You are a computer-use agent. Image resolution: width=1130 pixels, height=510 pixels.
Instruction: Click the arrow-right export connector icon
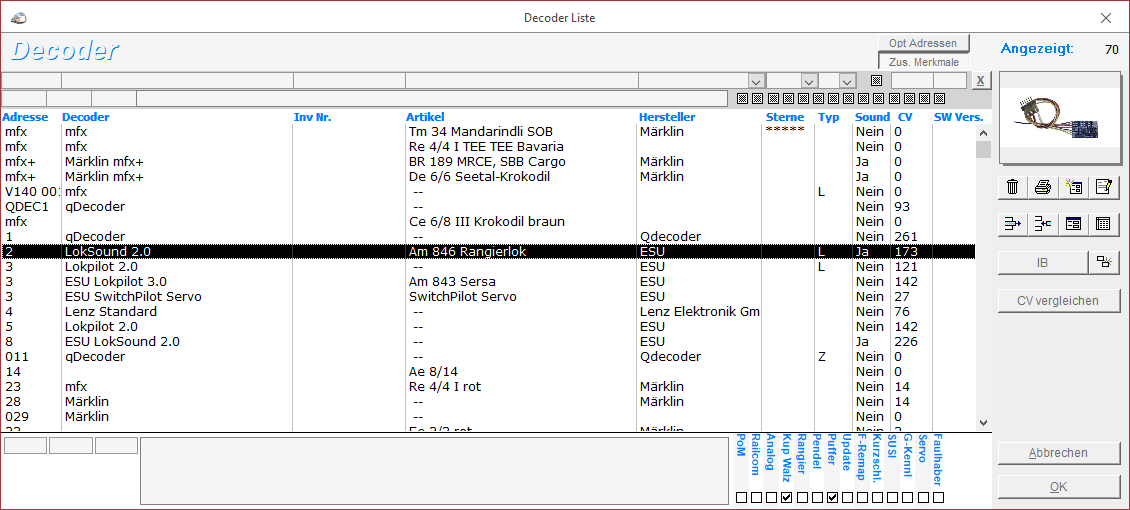pyautogui.click(x=1013, y=224)
